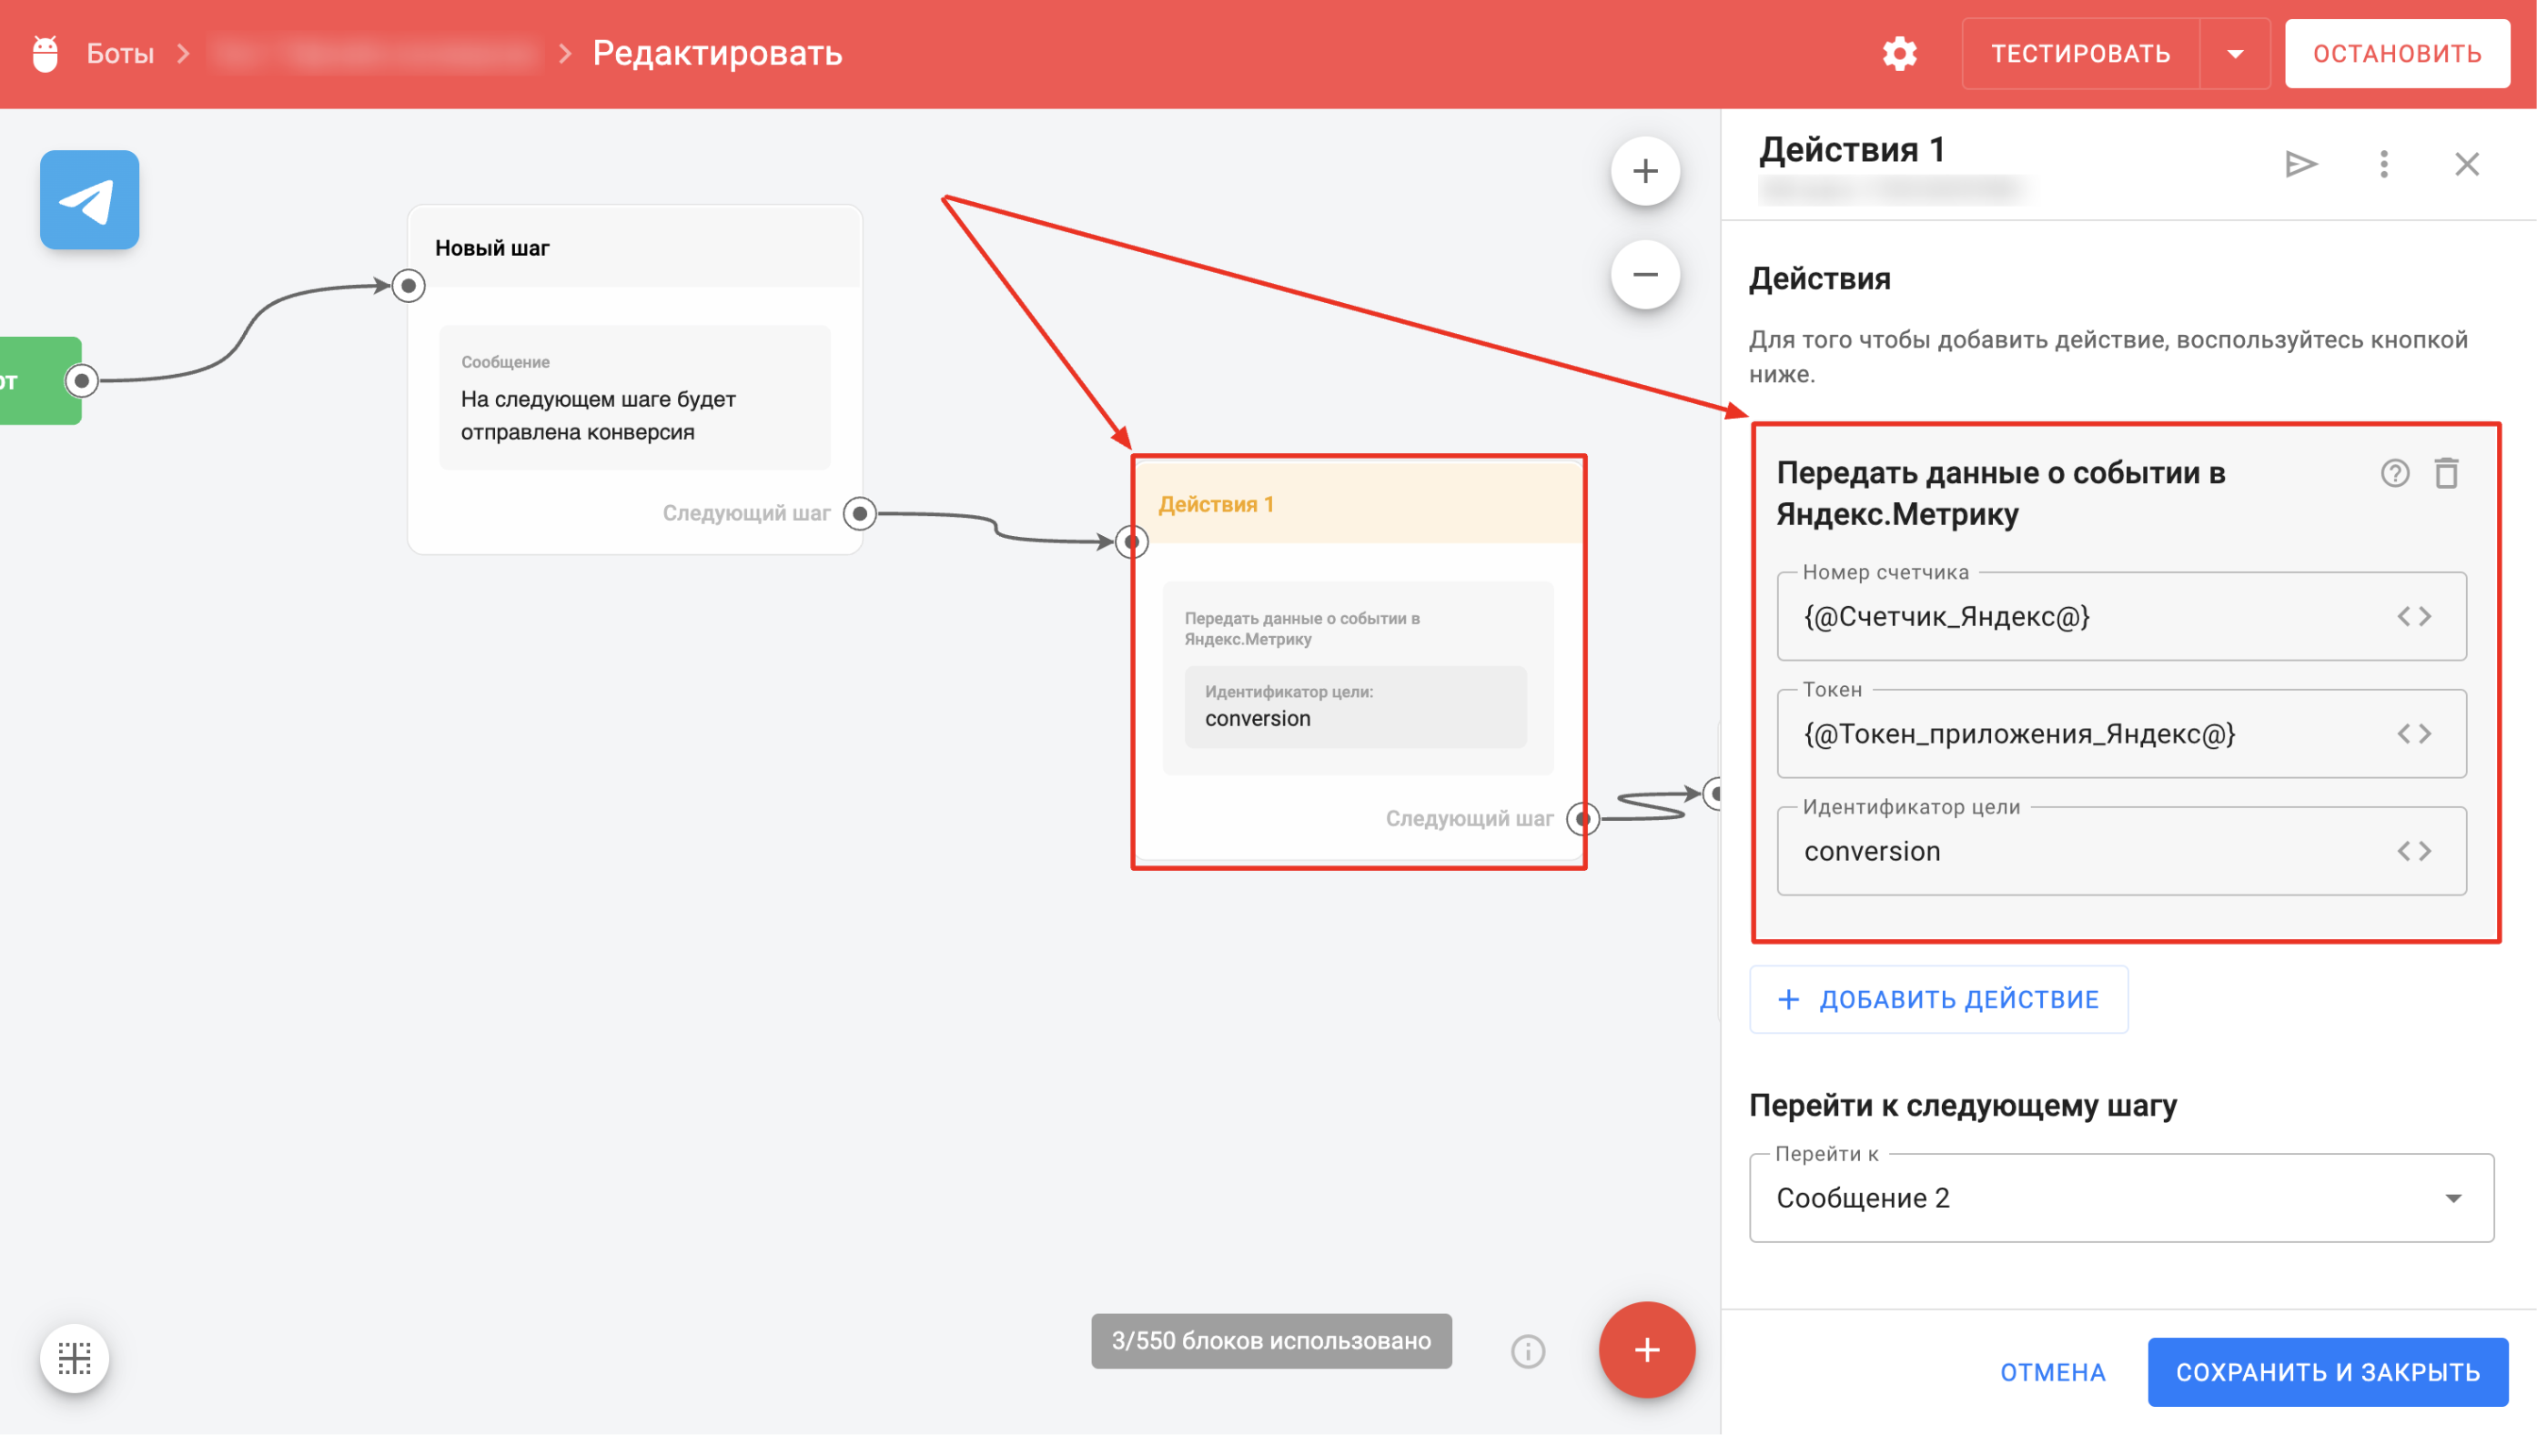The width and height of the screenshot is (2537, 1456).
Task: Open block usage info icon
Action: pyautogui.click(x=1527, y=1351)
